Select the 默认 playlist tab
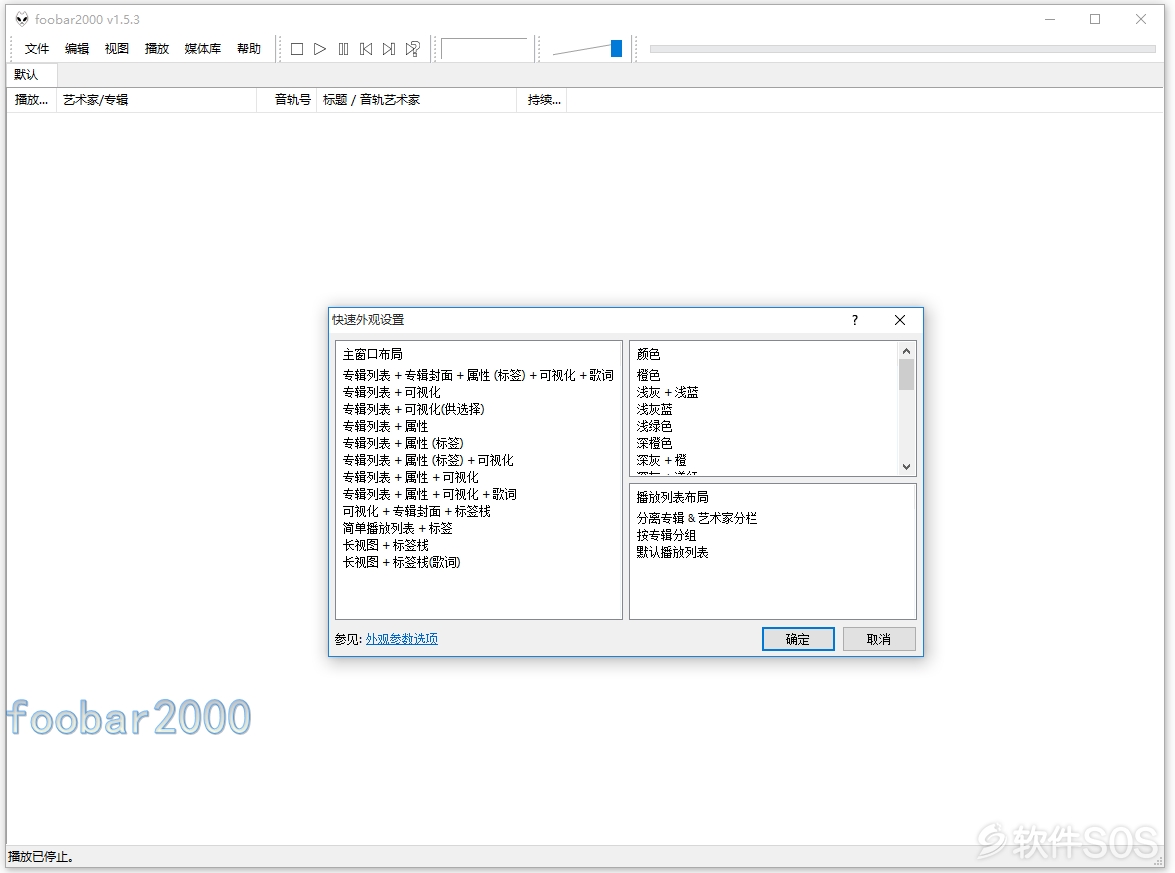 32,75
